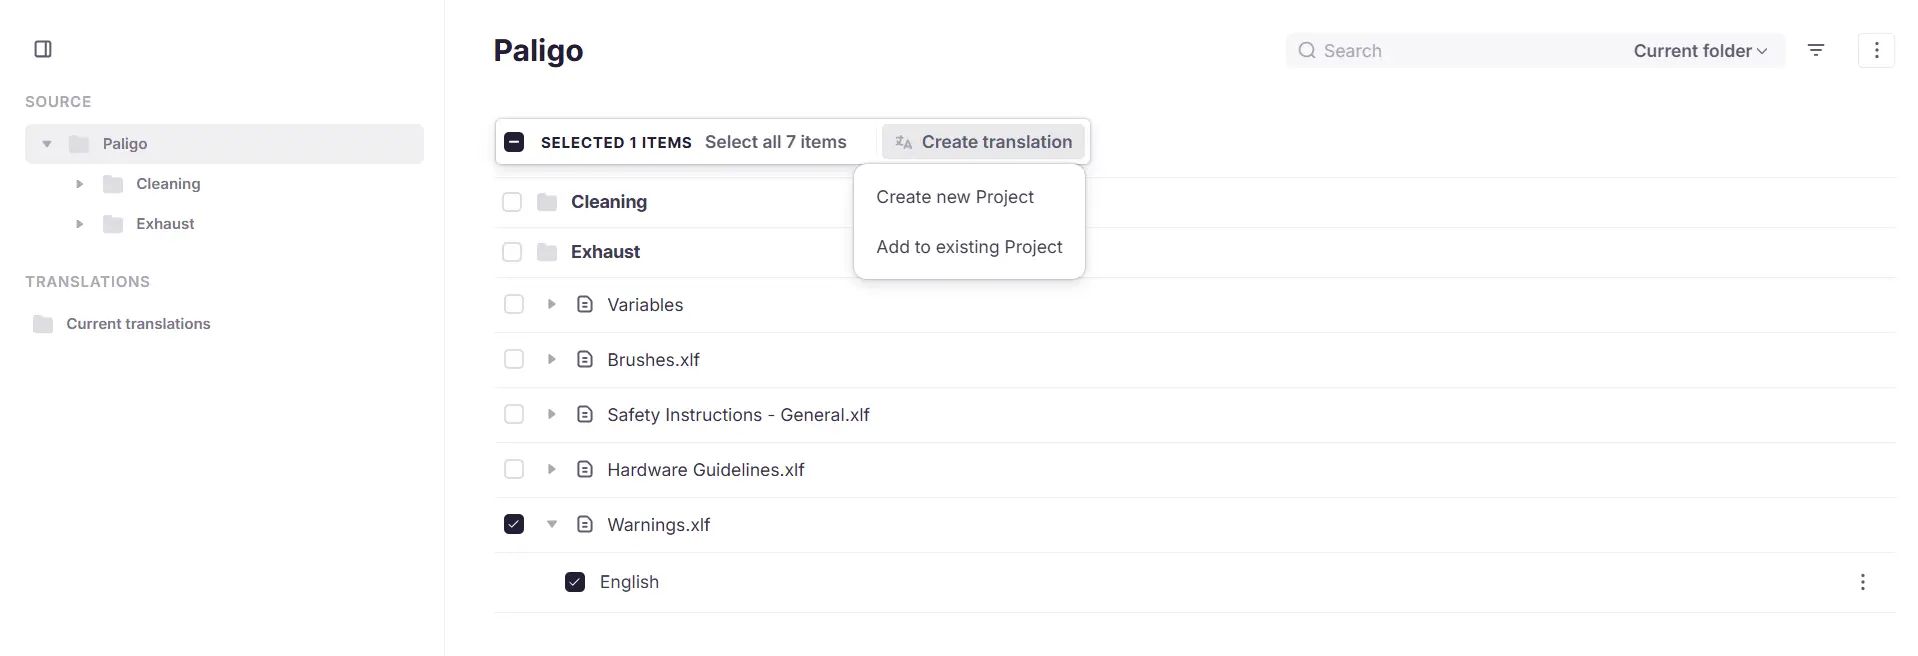The width and height of the screenshot is (1918, 656).
Task: Open the Cleaning folder in file list
Action: [609, 202]
